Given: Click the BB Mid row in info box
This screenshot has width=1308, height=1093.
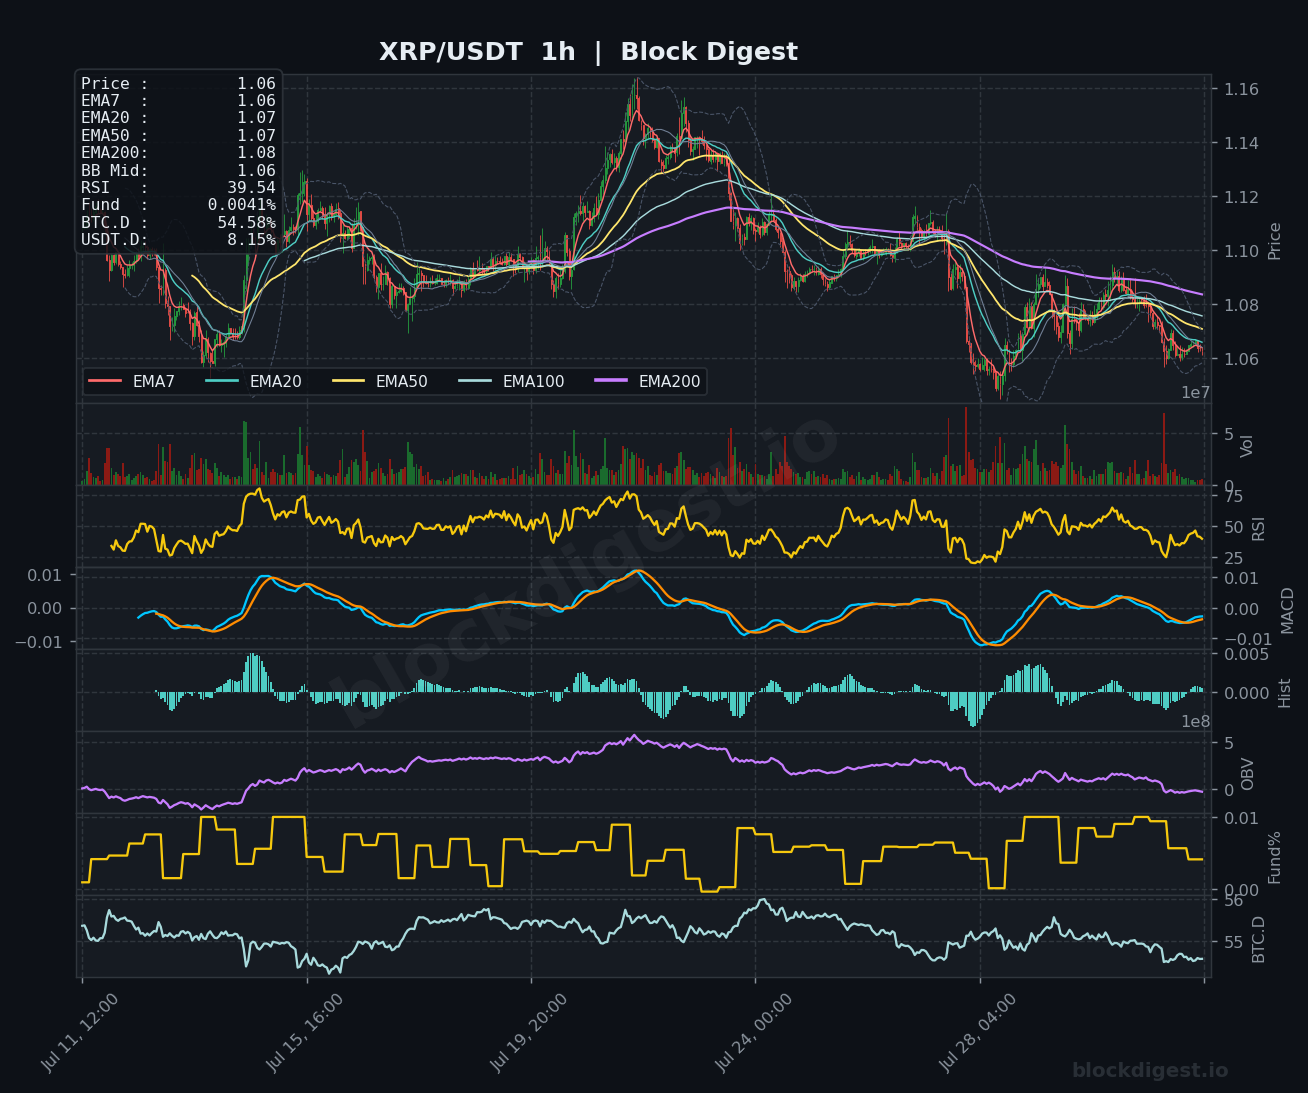Looking at the screenshot, I should point(178,171).
